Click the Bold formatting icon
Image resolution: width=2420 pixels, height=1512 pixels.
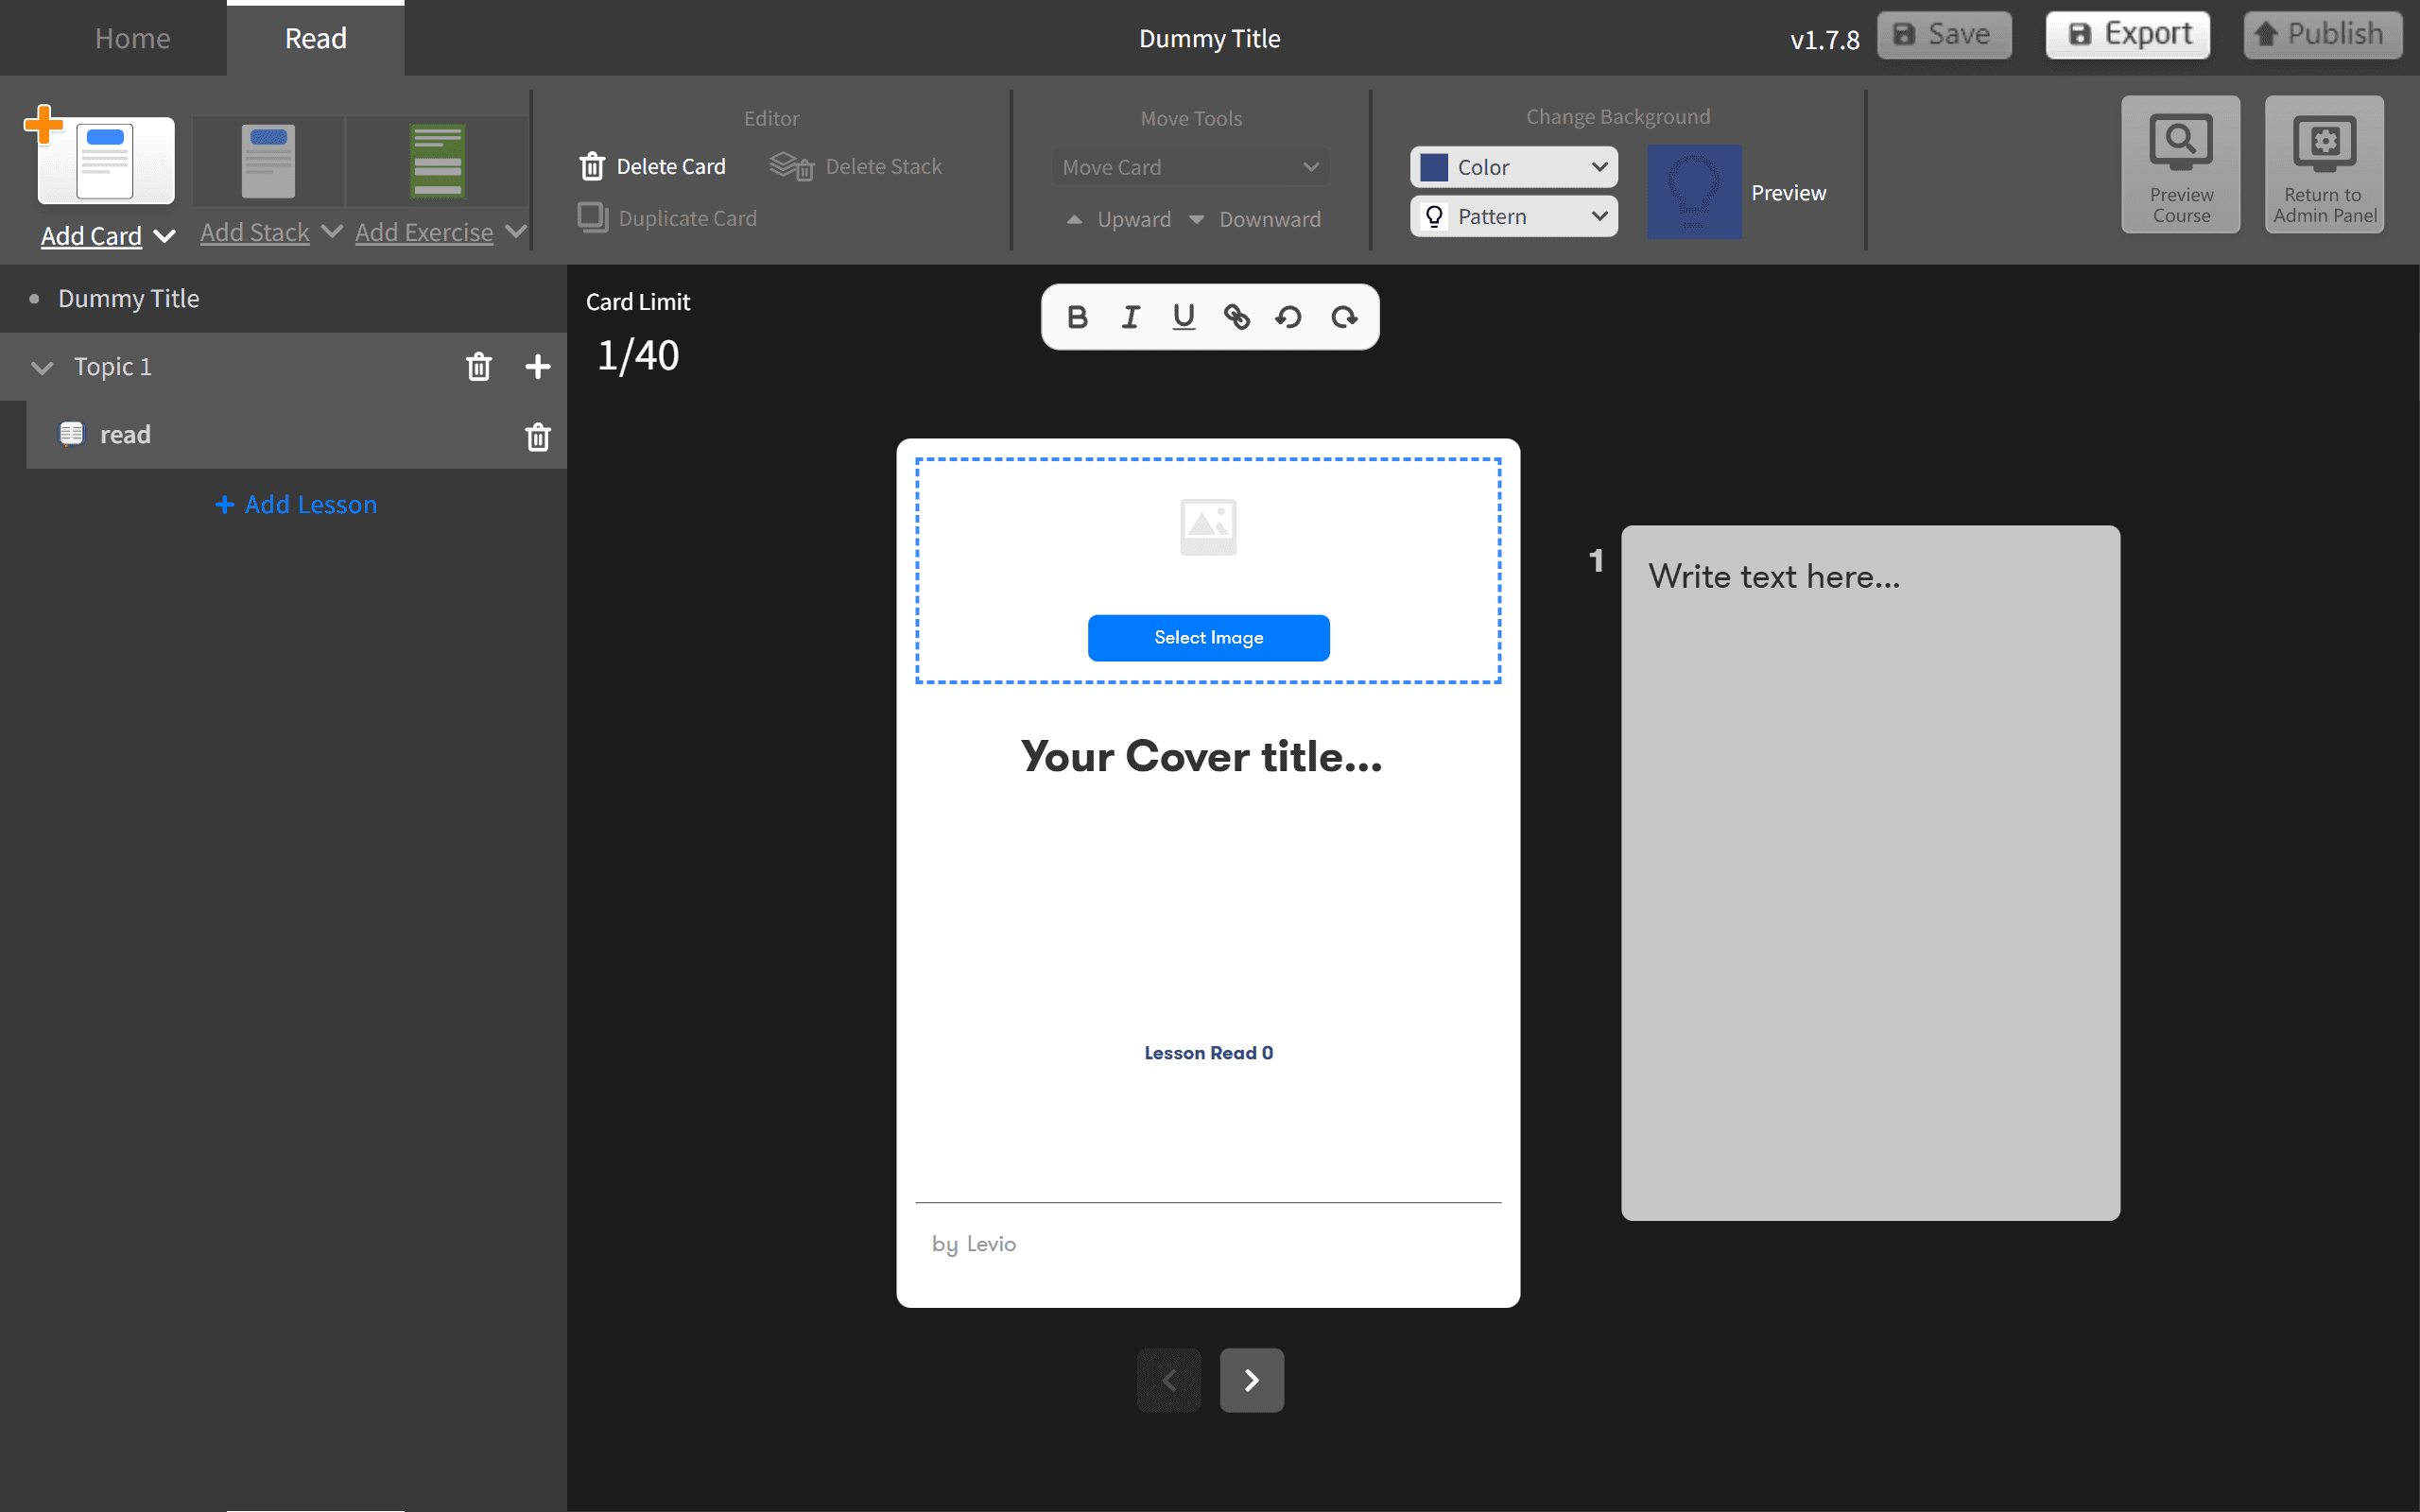1077,317
